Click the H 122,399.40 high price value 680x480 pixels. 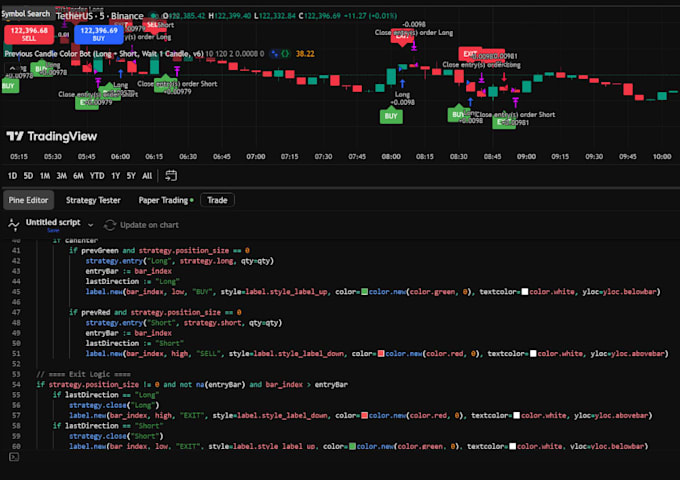point(230,16)
